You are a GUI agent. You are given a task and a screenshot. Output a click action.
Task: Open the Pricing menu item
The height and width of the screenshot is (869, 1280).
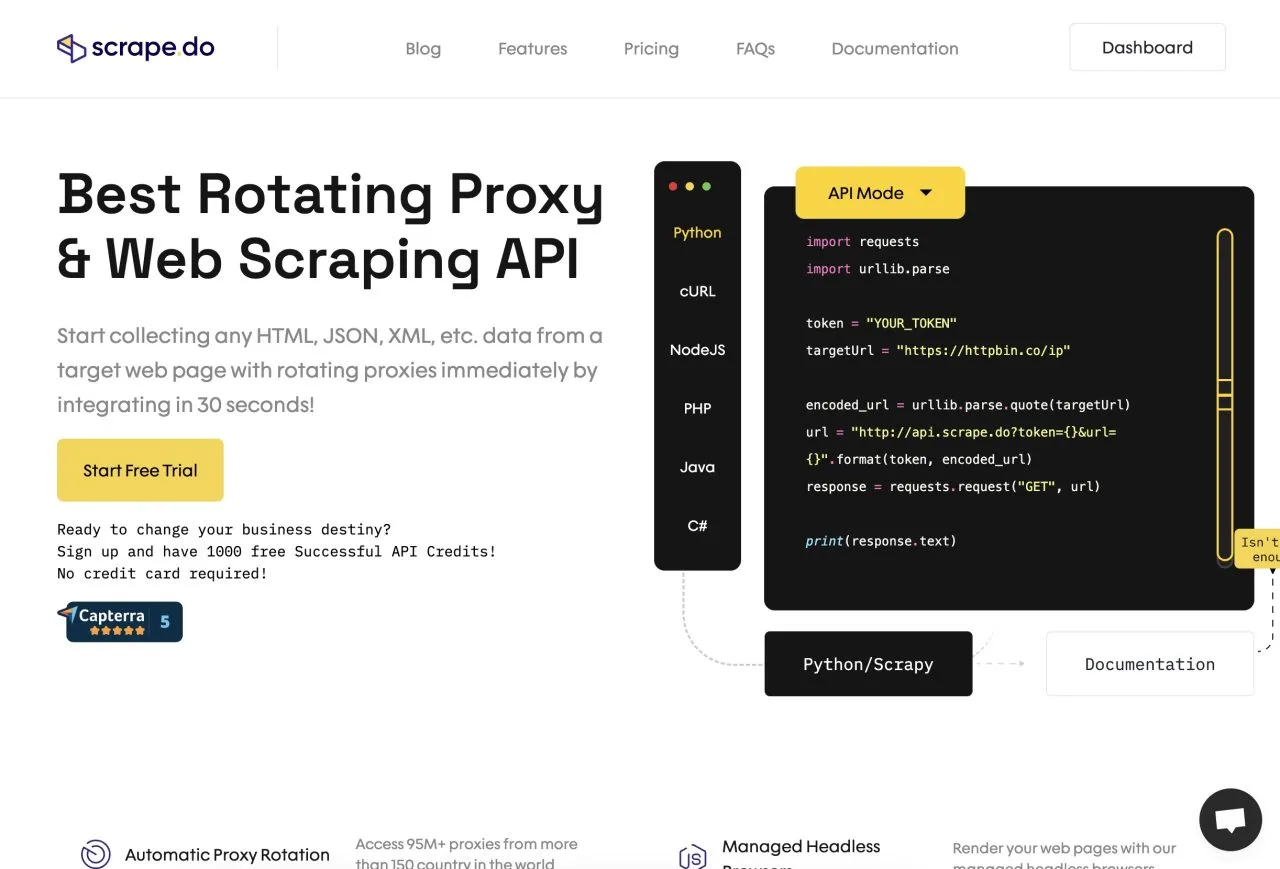651,48
